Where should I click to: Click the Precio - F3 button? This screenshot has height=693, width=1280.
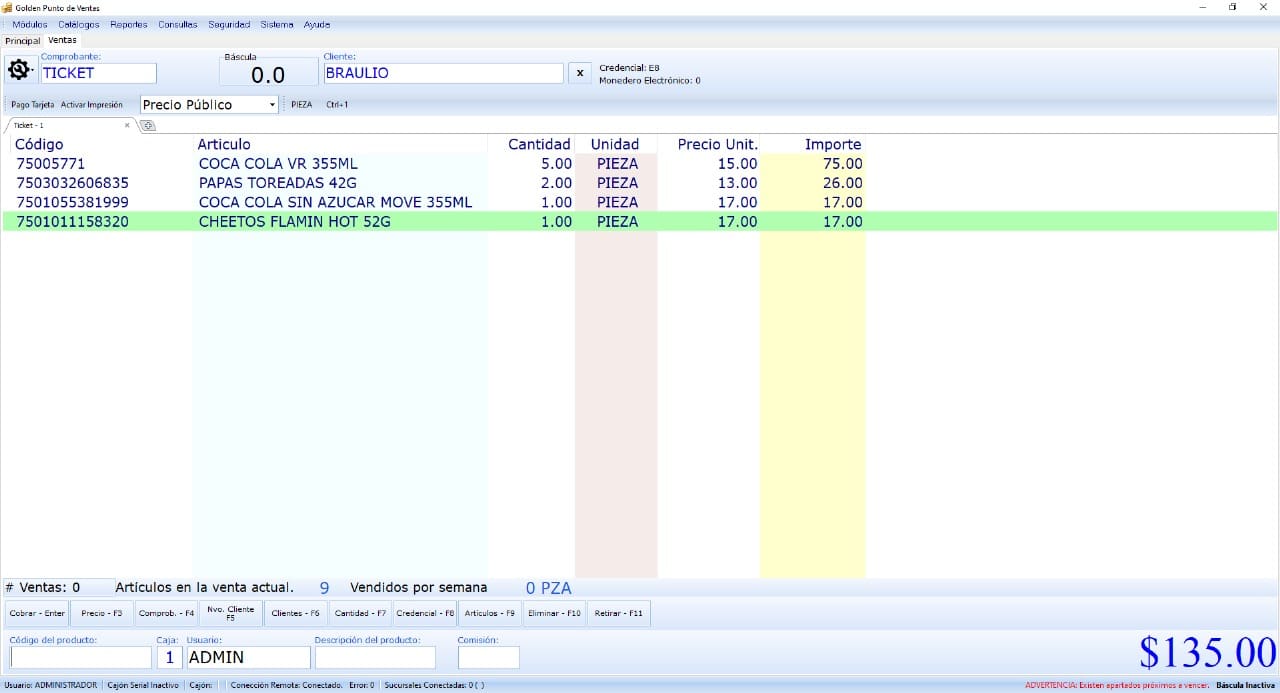pyautogui.click(x=102, y=613)
